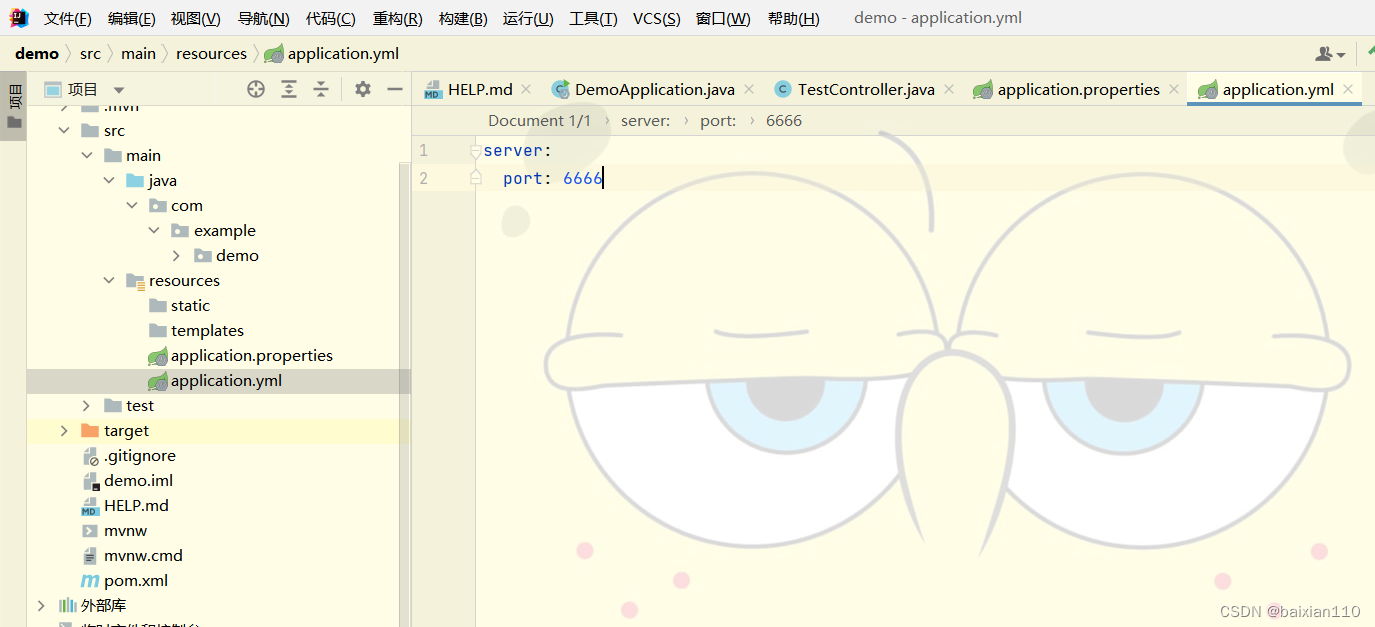Close the application.yml tab
This screenshot has width=1375, height=627.
[x=1348, y=89]
